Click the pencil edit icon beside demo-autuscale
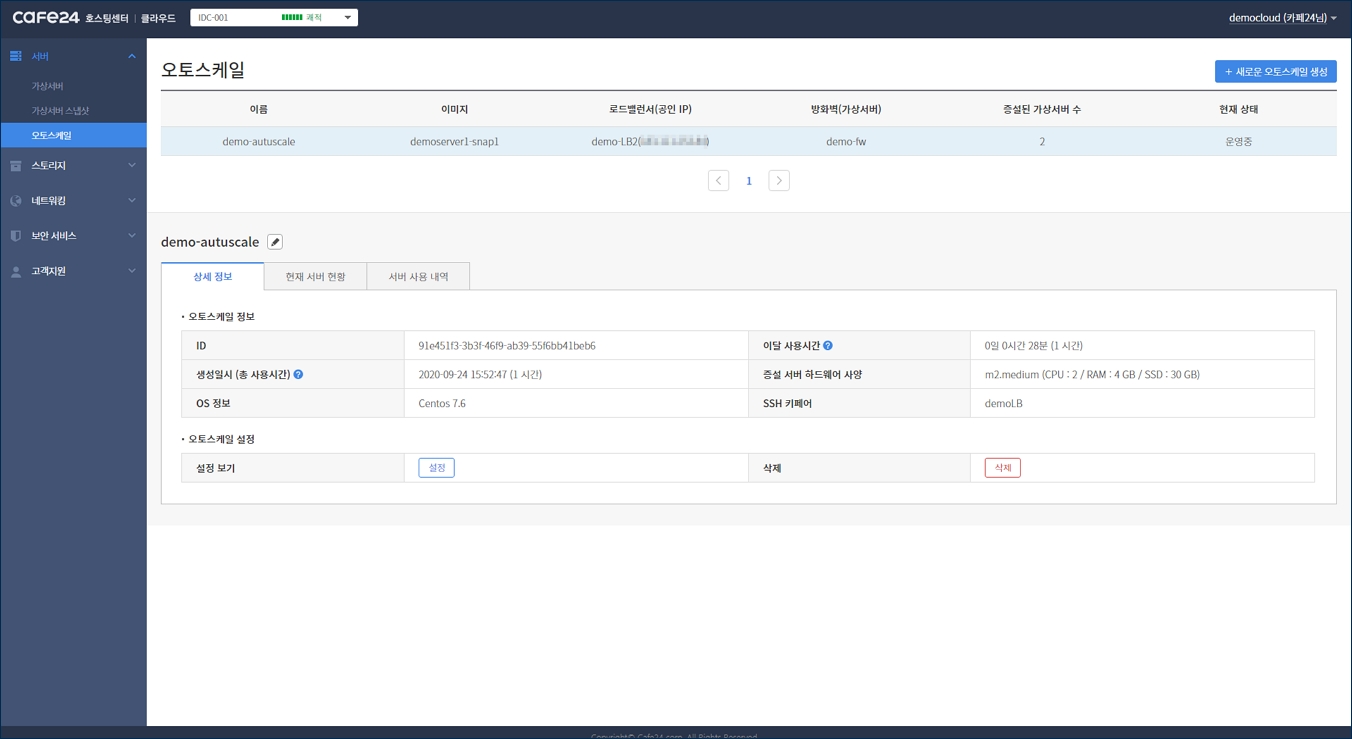This screenshot has width=1352, height=739. pos(275,242)
